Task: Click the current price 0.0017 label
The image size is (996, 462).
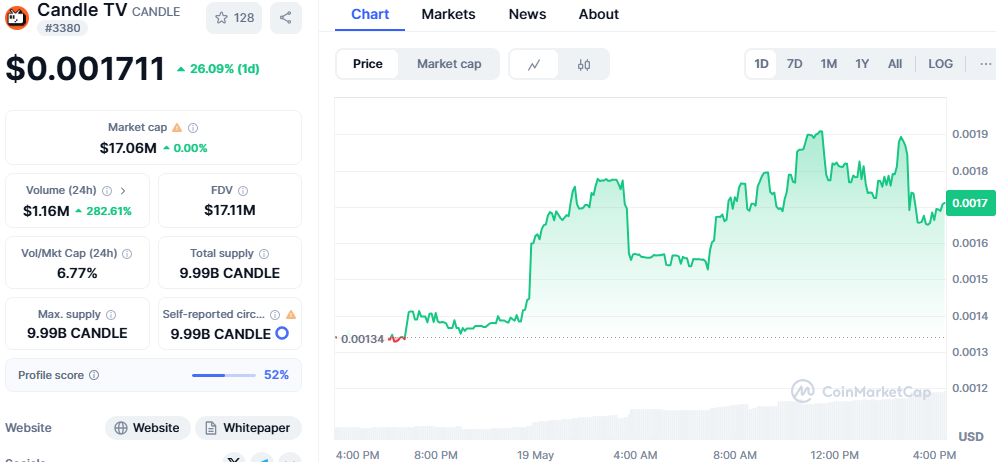Action: pyautogui.click(x=970, y=203)
